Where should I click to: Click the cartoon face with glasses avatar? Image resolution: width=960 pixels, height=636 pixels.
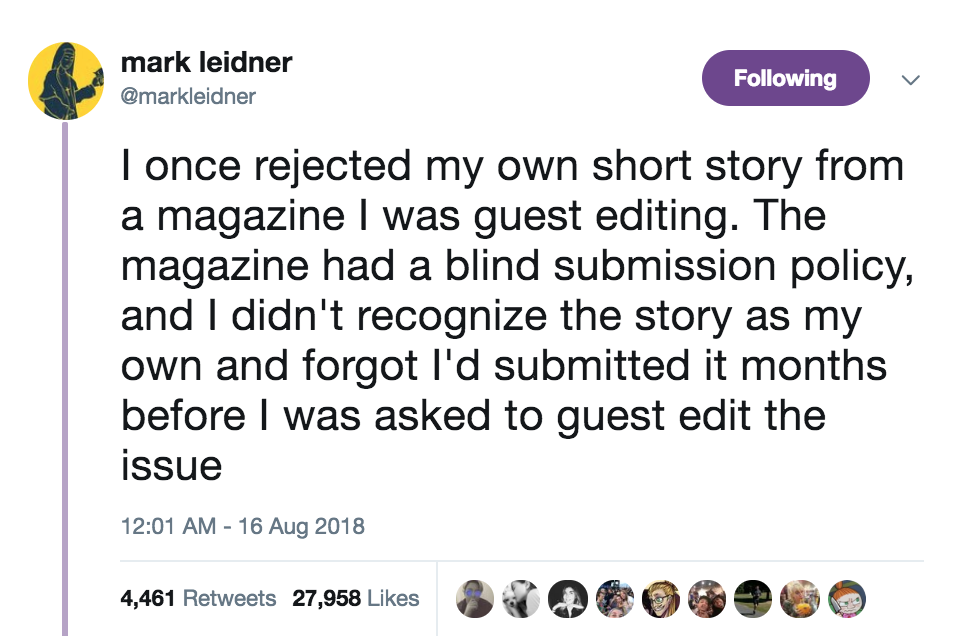click(x=660, y=598)
